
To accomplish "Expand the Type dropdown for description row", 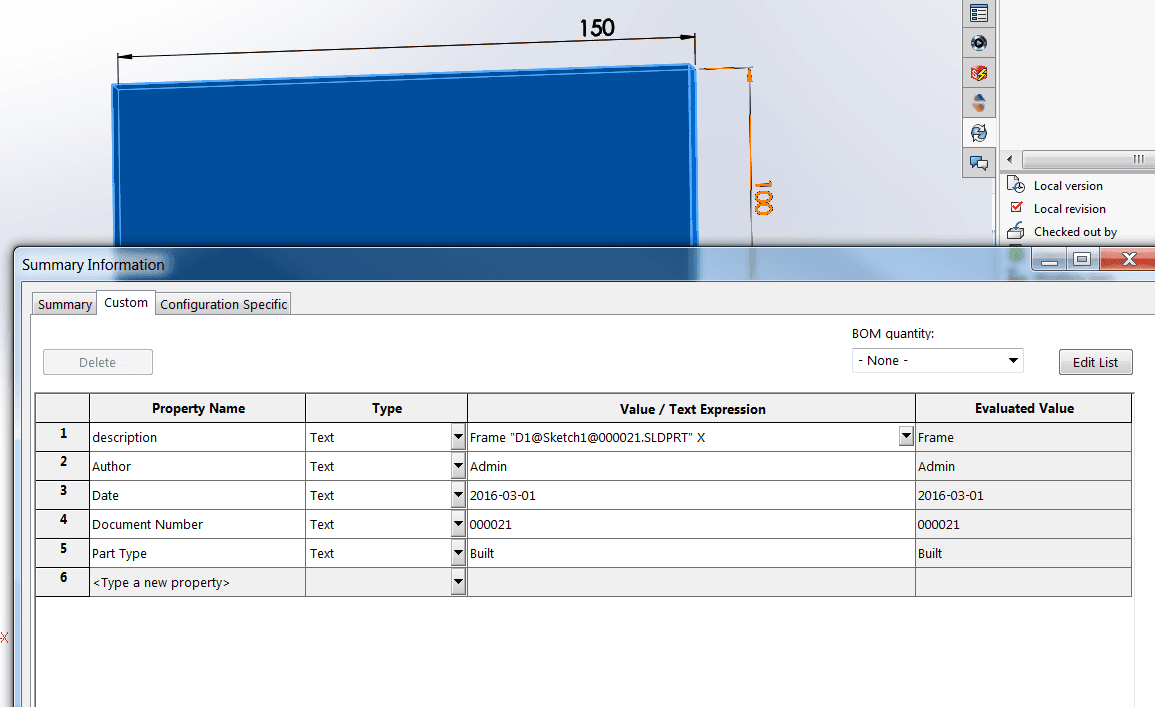I will pyautogui.click(x=458, y=437).
